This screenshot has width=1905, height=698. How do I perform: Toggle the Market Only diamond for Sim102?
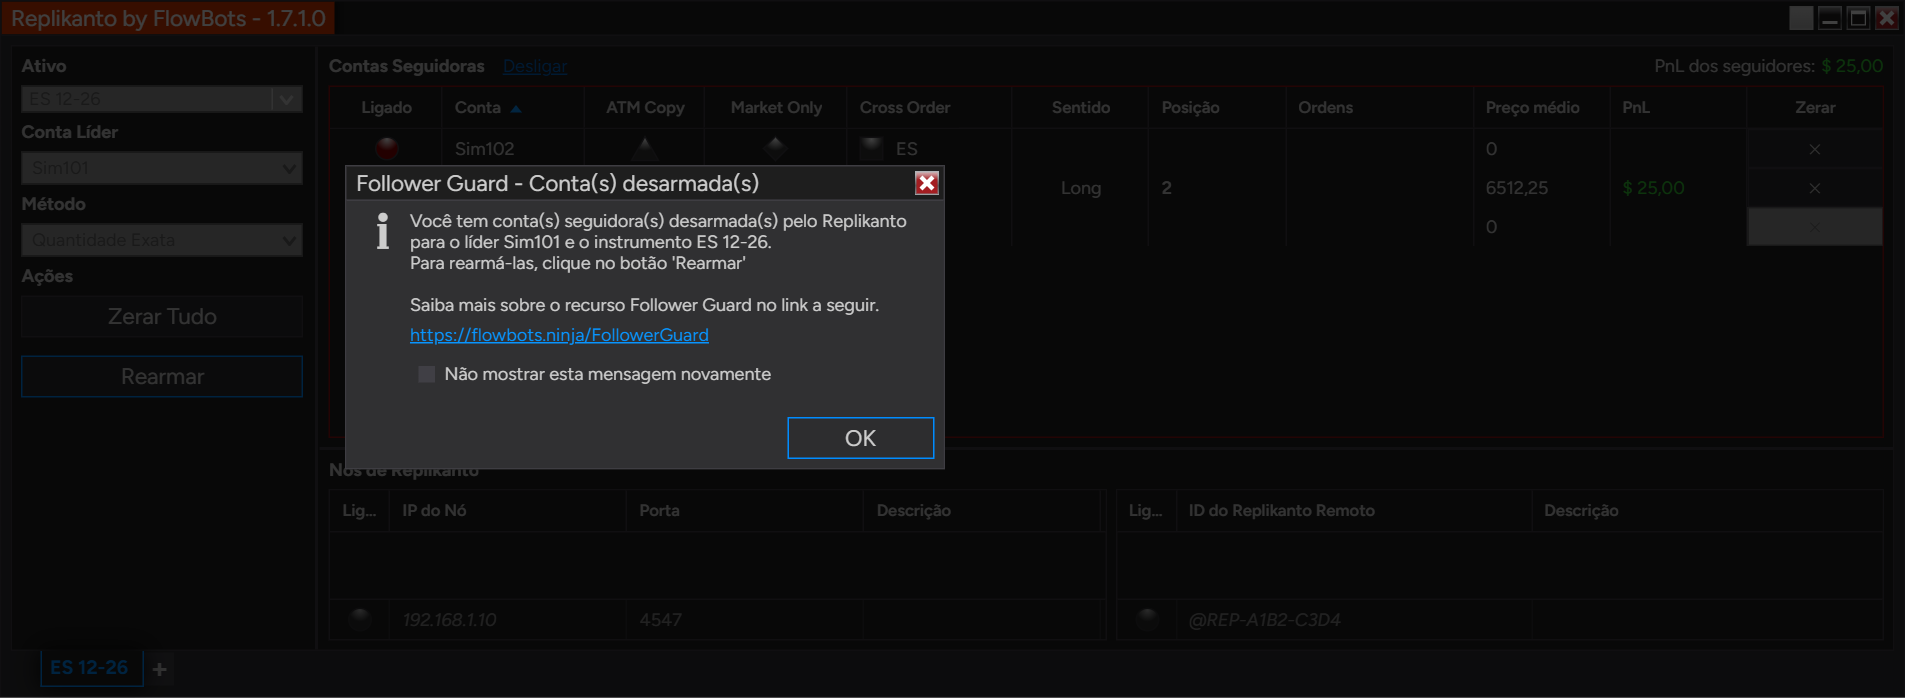point(775,148)
